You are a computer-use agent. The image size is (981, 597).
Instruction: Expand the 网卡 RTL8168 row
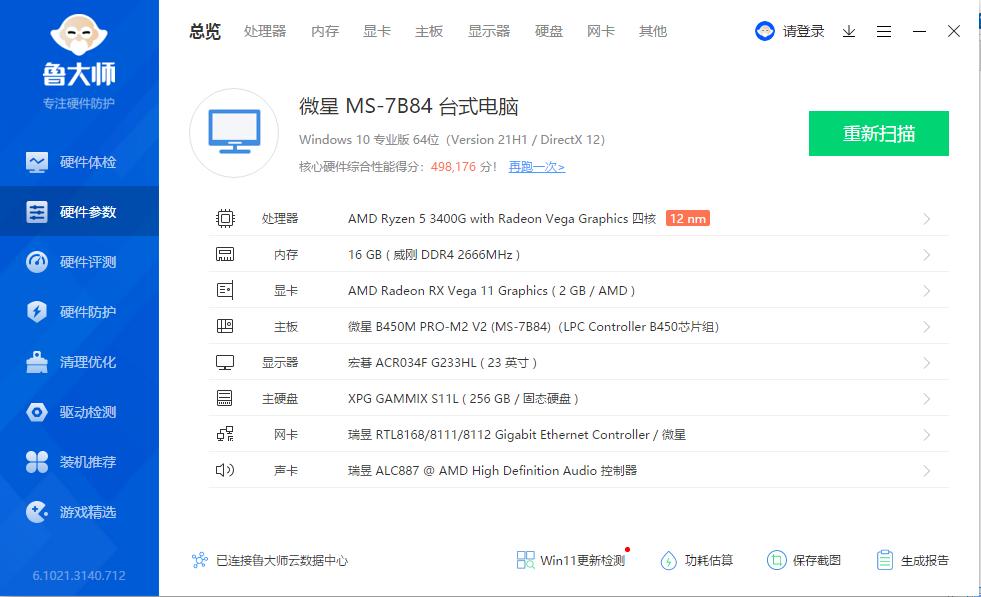[925, 434]
